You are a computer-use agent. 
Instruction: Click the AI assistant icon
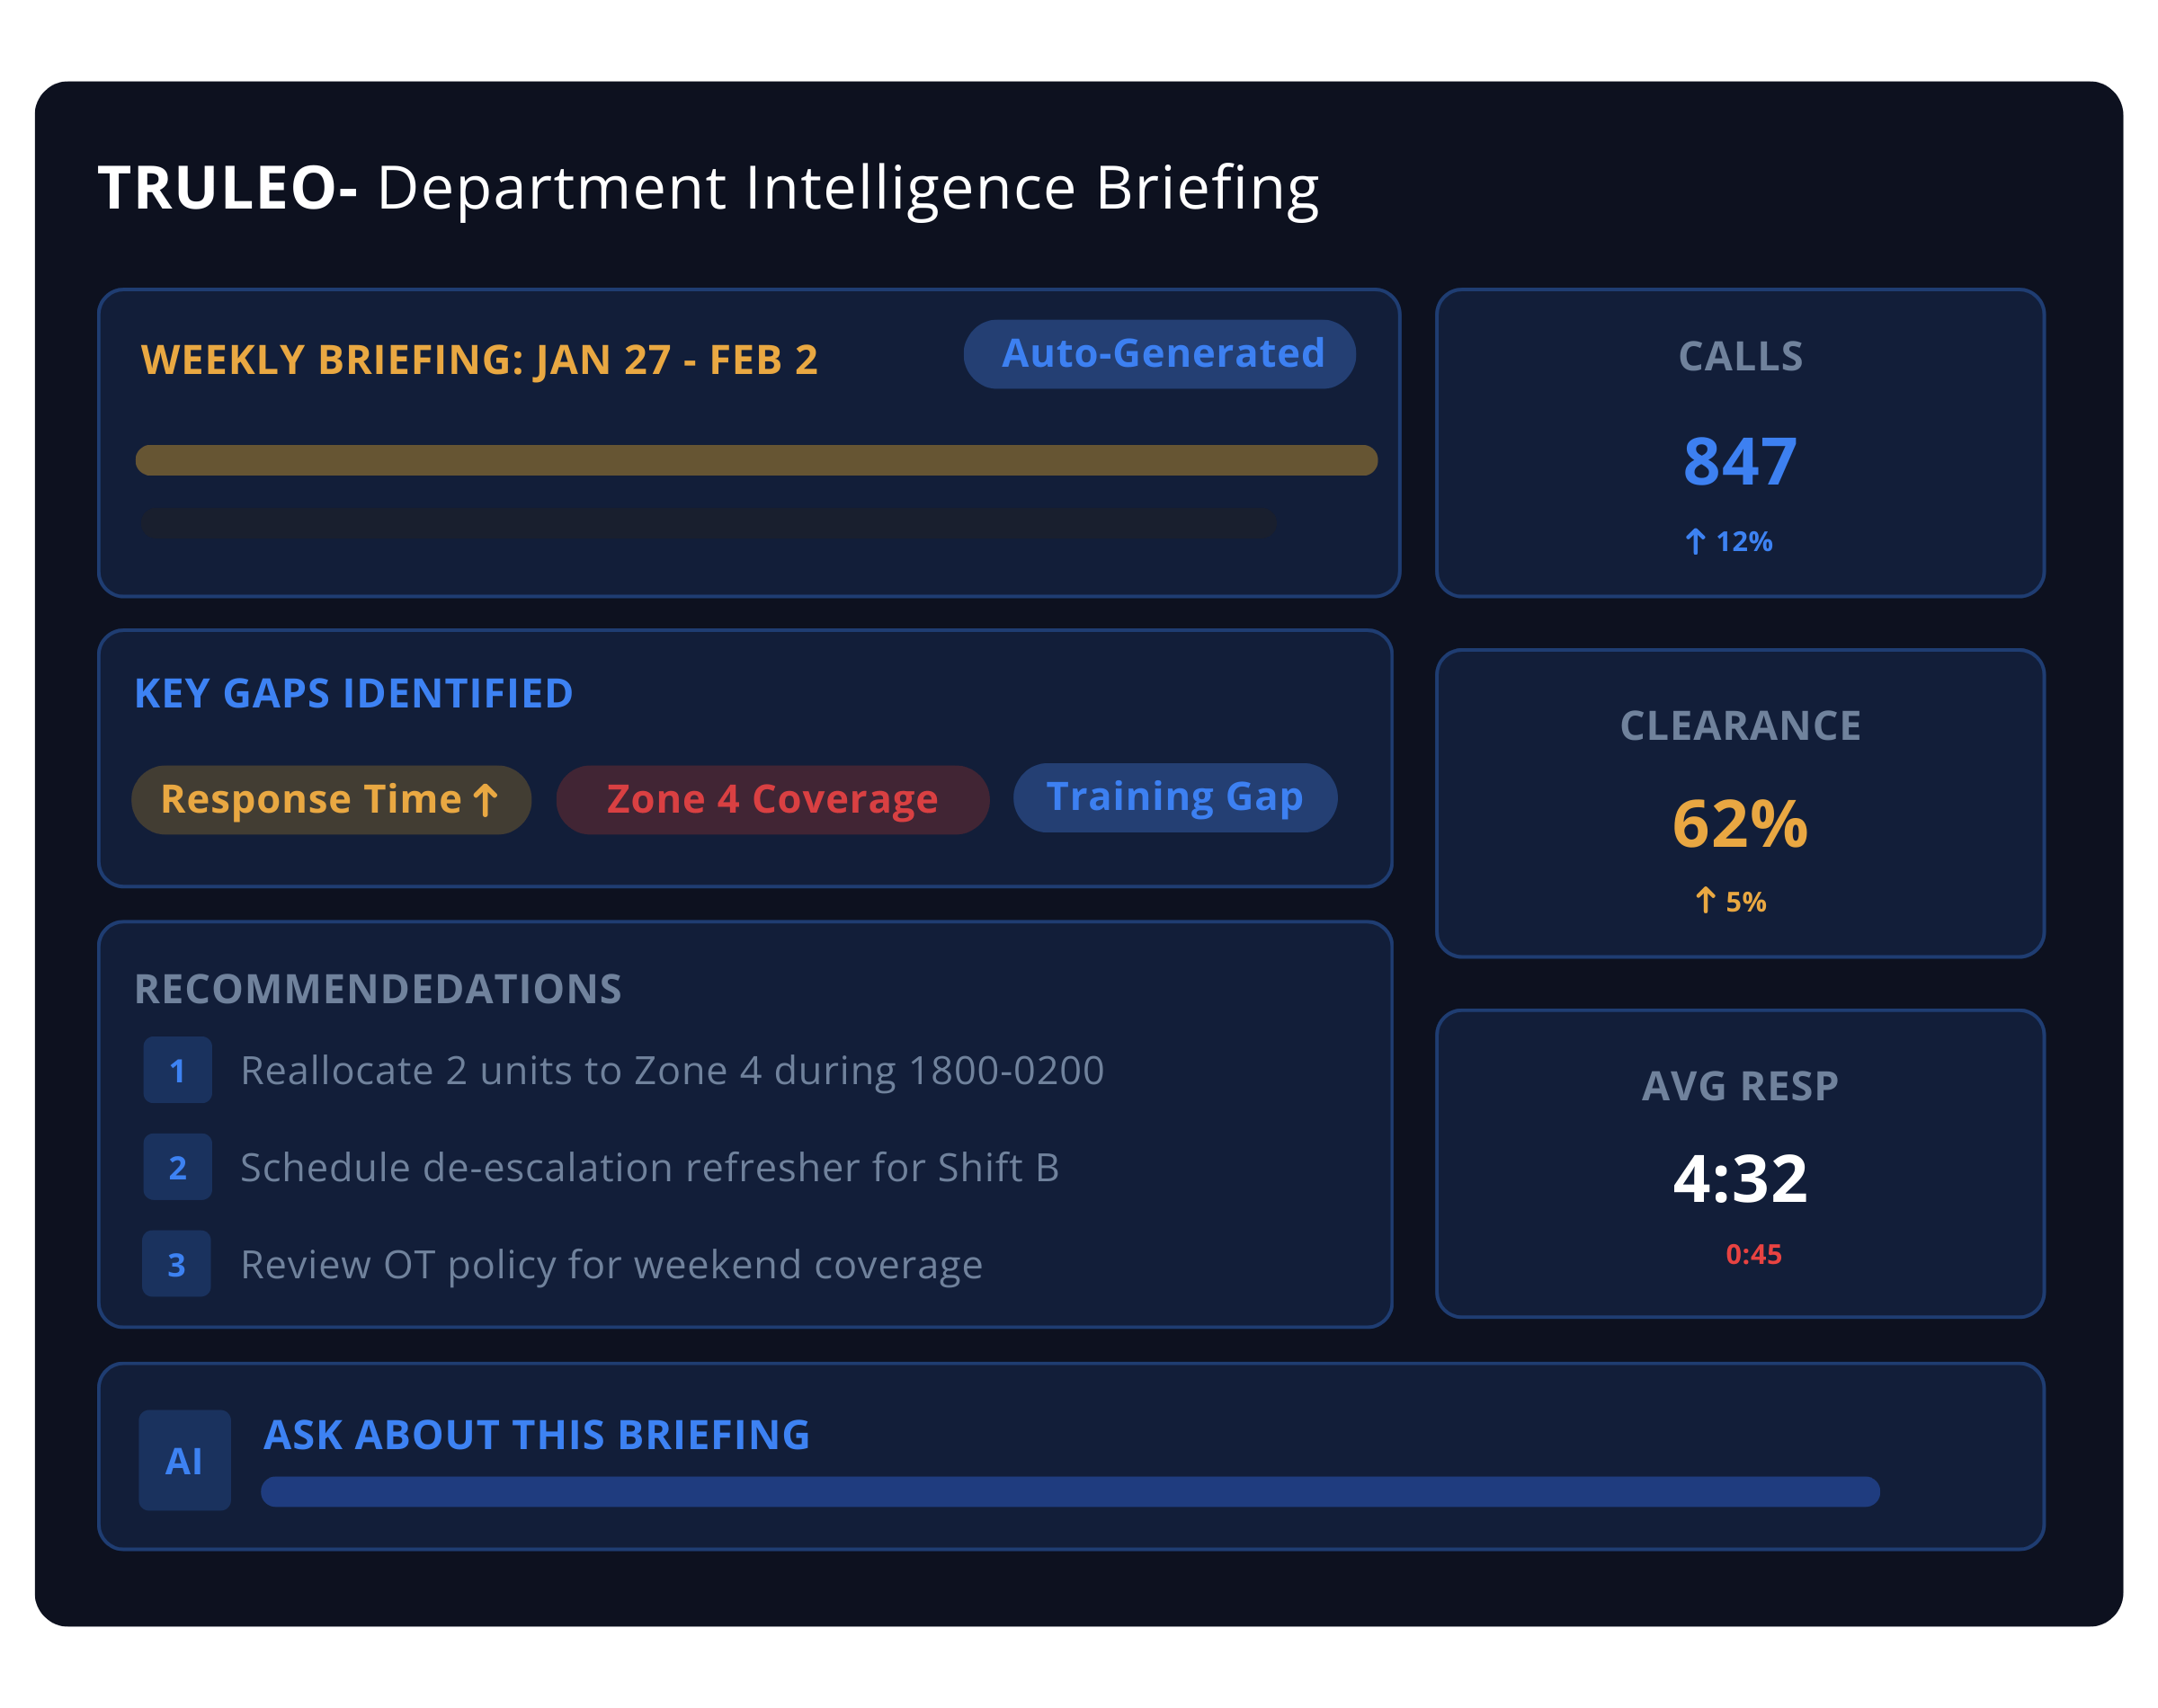point(184,1460)
